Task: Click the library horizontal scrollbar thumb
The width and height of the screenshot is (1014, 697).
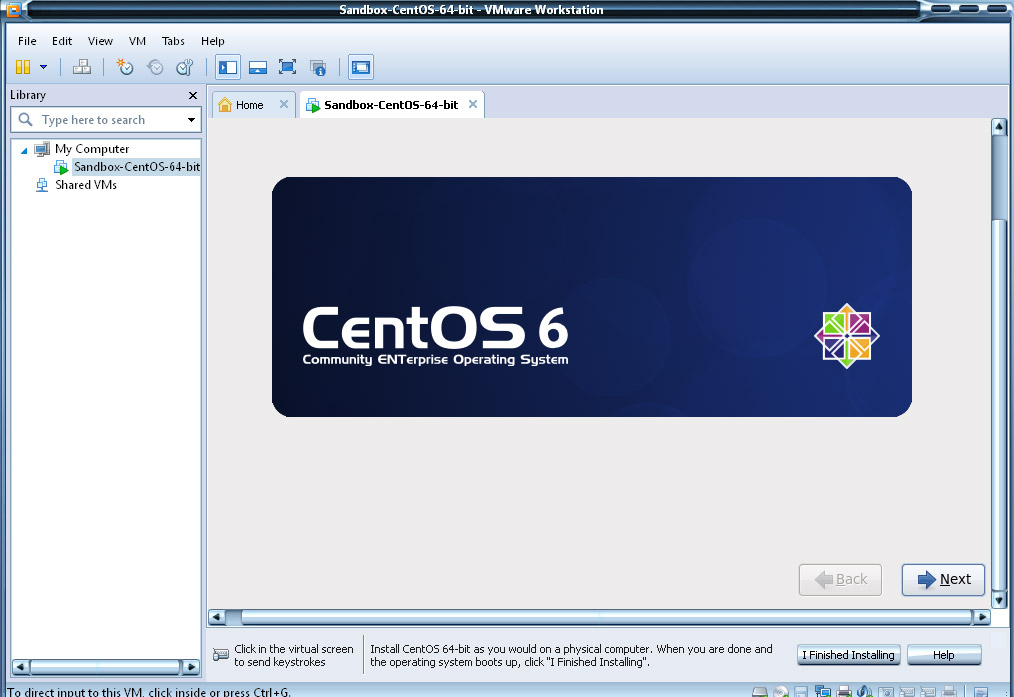Action: click(105, 667)
